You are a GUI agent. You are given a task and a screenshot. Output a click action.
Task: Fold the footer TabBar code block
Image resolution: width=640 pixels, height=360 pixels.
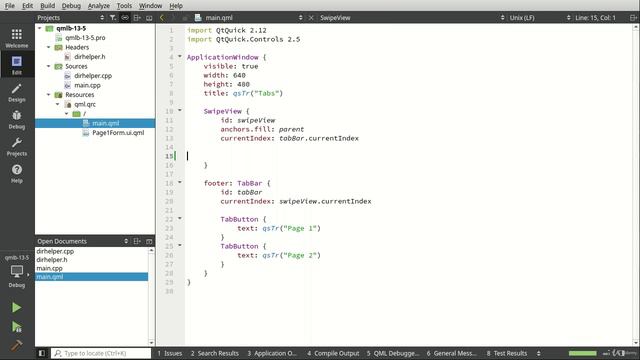coord(180,182)
